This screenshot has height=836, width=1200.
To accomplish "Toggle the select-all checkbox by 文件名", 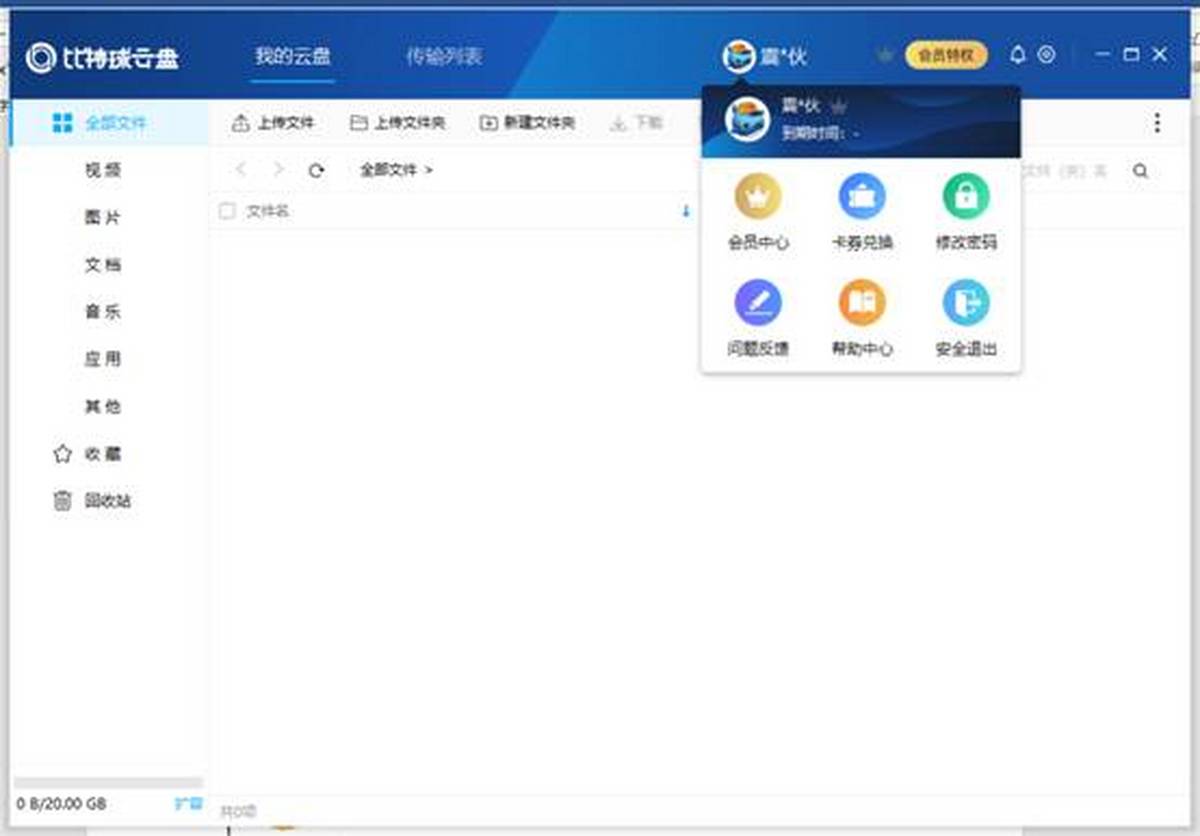I will pyautogui.click(x=227, y=211).
